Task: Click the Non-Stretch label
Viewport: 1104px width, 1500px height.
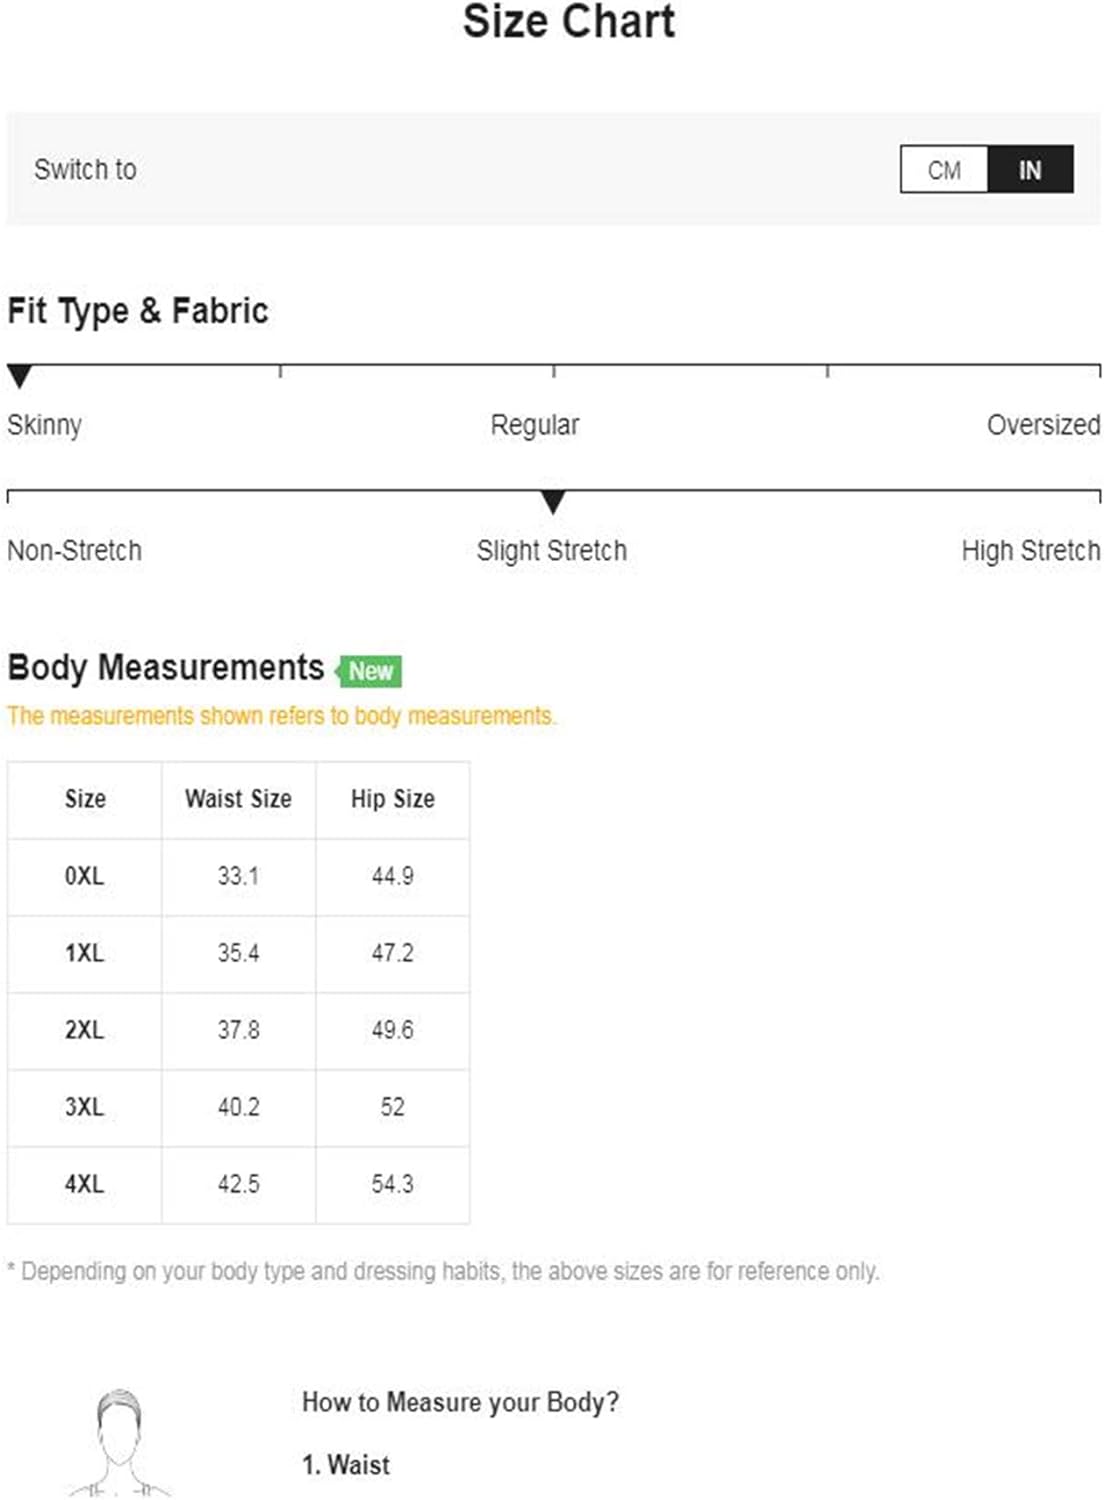Action: point(75,551)
